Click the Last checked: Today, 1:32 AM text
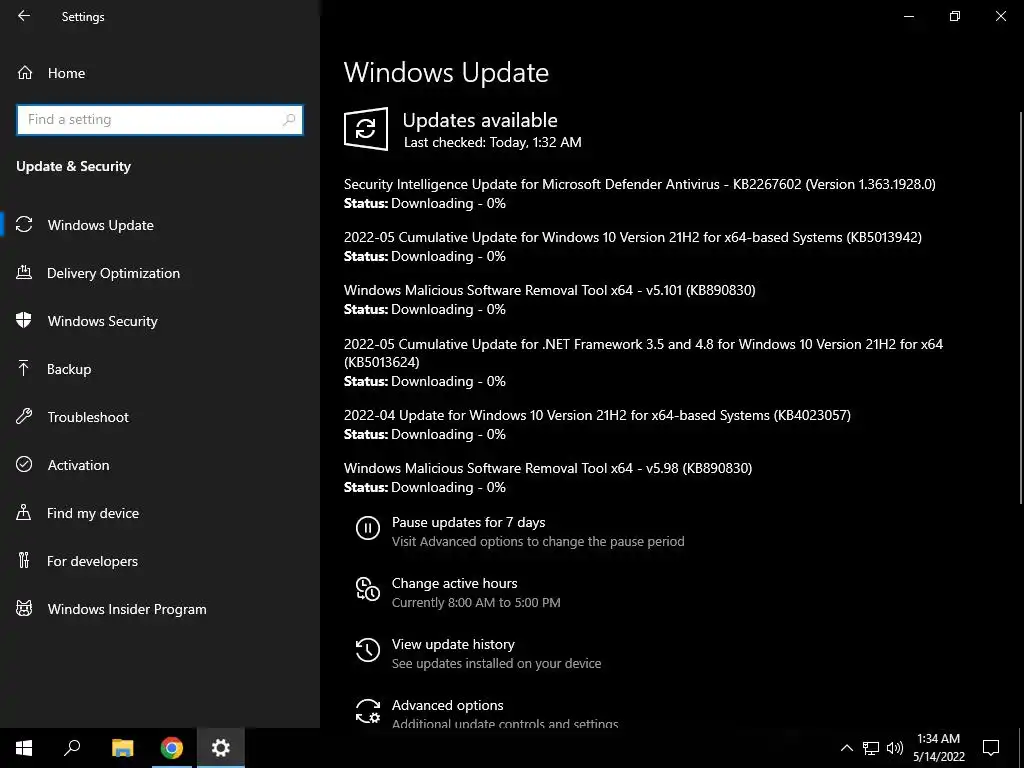The height and width of the screenshot is (768, 1024). [x=492, y=142]
